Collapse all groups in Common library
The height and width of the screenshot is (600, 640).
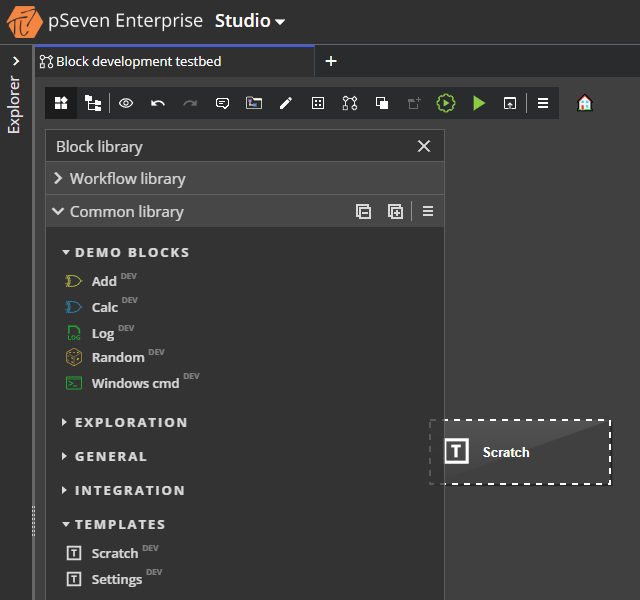(x=363, y=211)
